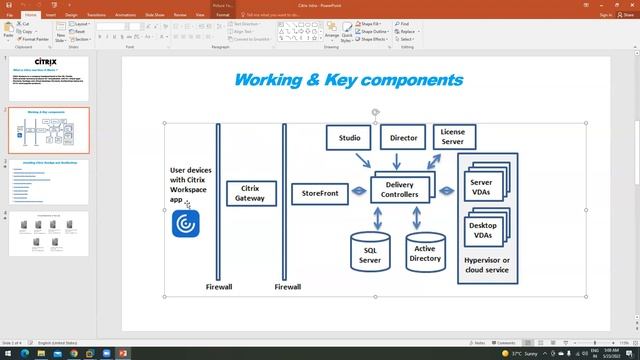
Task: Toggle Underline formatting
Action: click(x=114, y=37)
